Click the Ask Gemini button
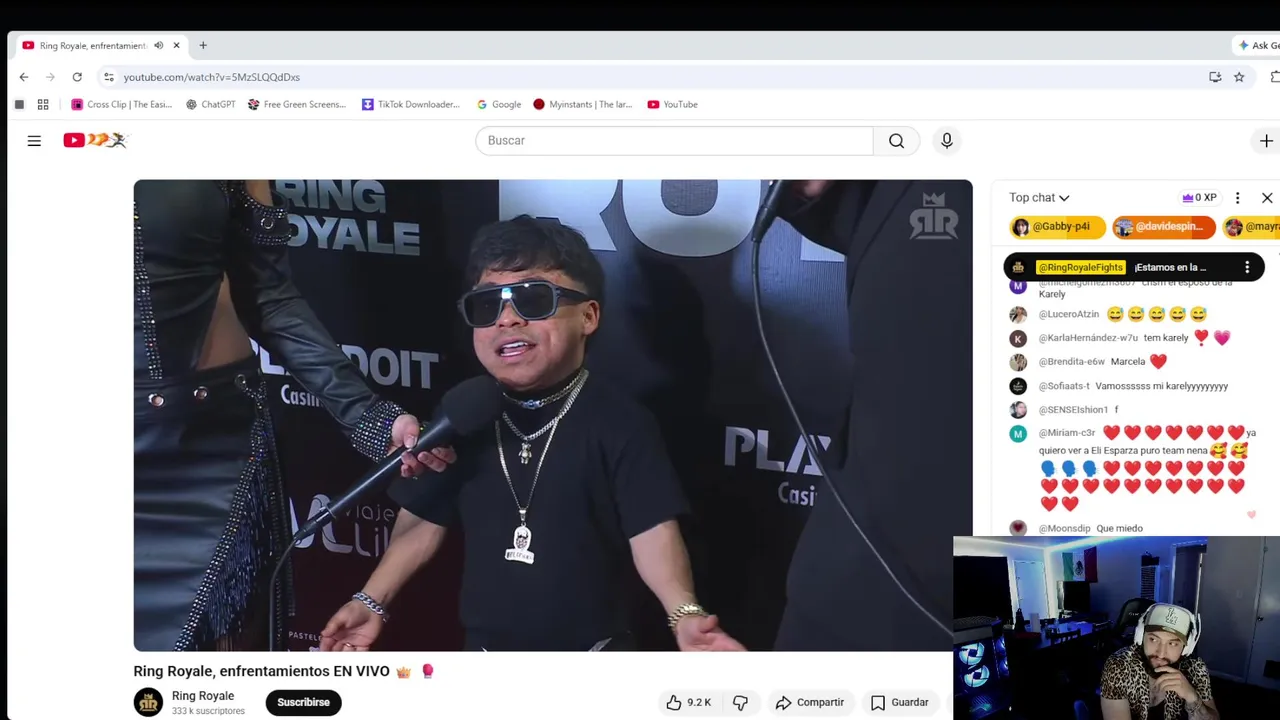1280x720 pixels. [x=1259, y=45]
